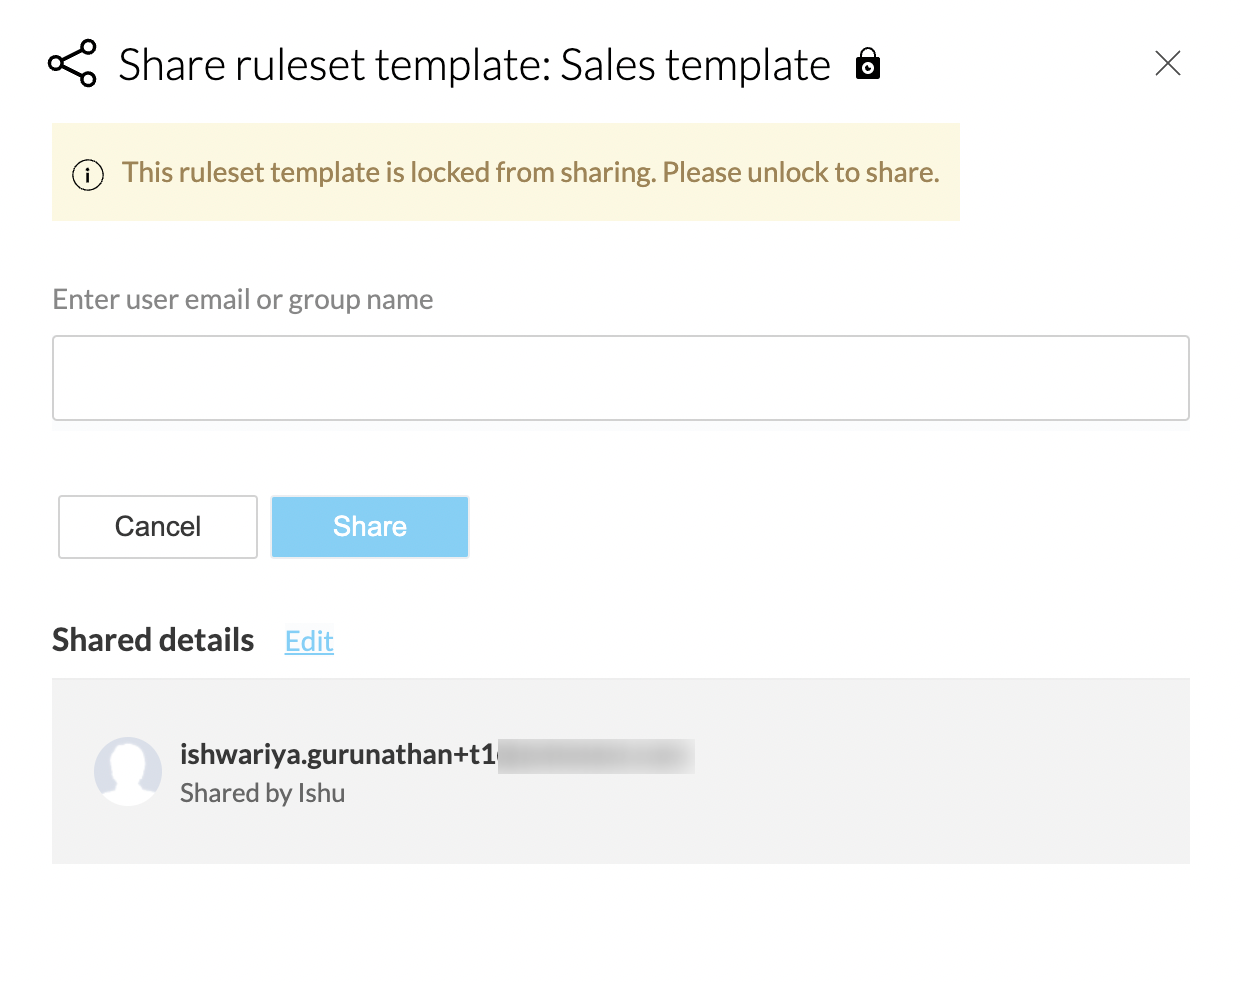Focus the user email or group name field
Viewport: 1240px width, 982px height.
click(620, 378)
